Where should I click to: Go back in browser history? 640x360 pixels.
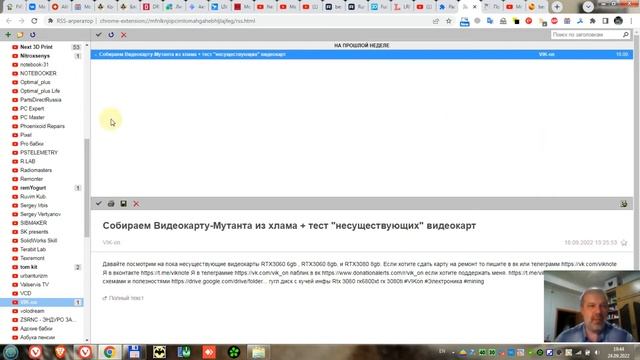pyautogui.click(x=9, y=21)
